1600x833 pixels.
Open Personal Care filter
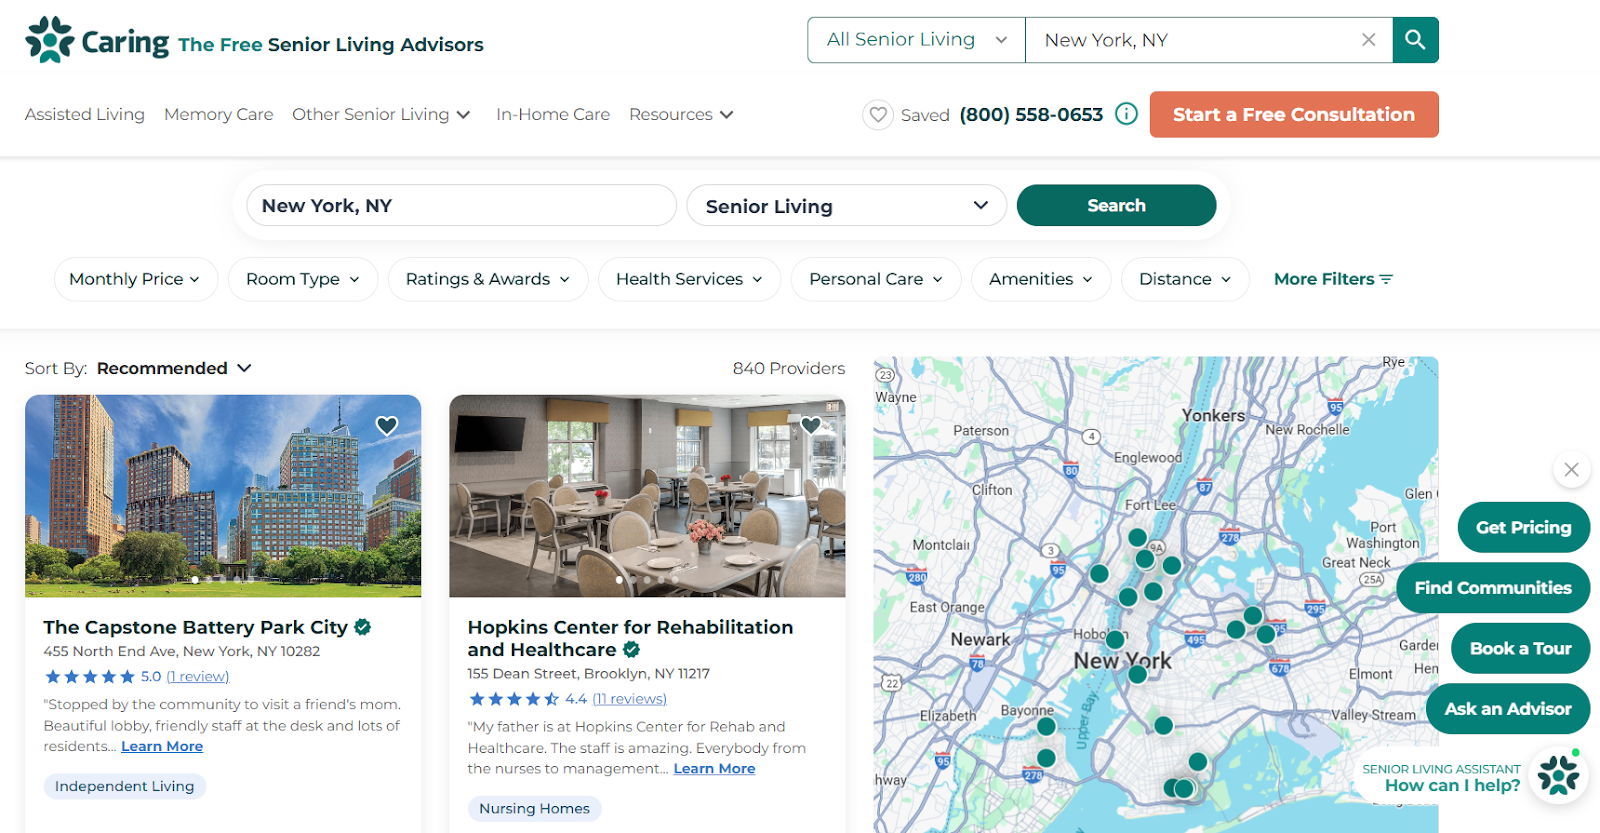pos(876,279)
